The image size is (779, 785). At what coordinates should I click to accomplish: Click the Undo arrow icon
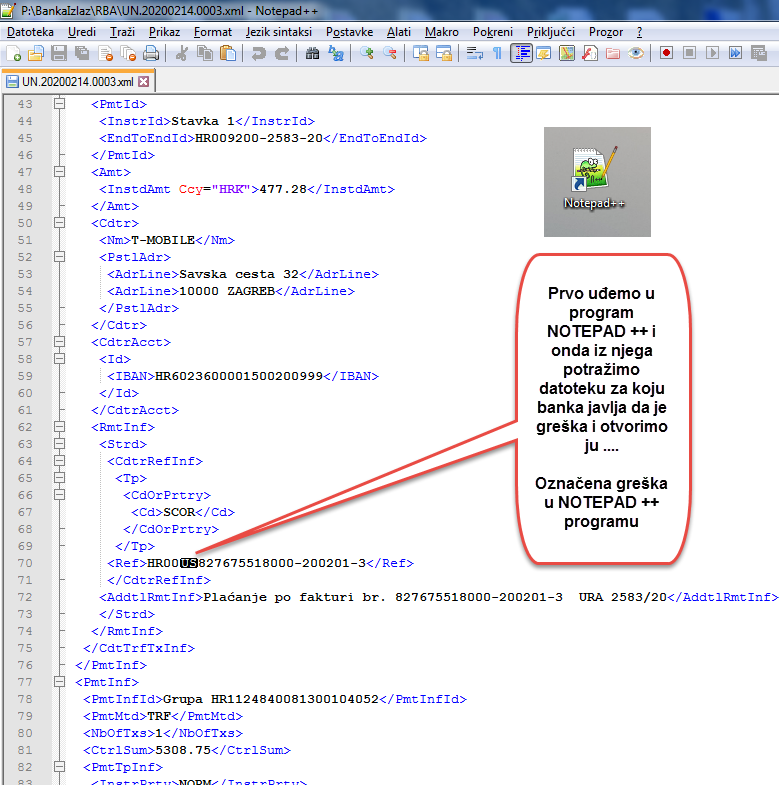tap(259, 53)
